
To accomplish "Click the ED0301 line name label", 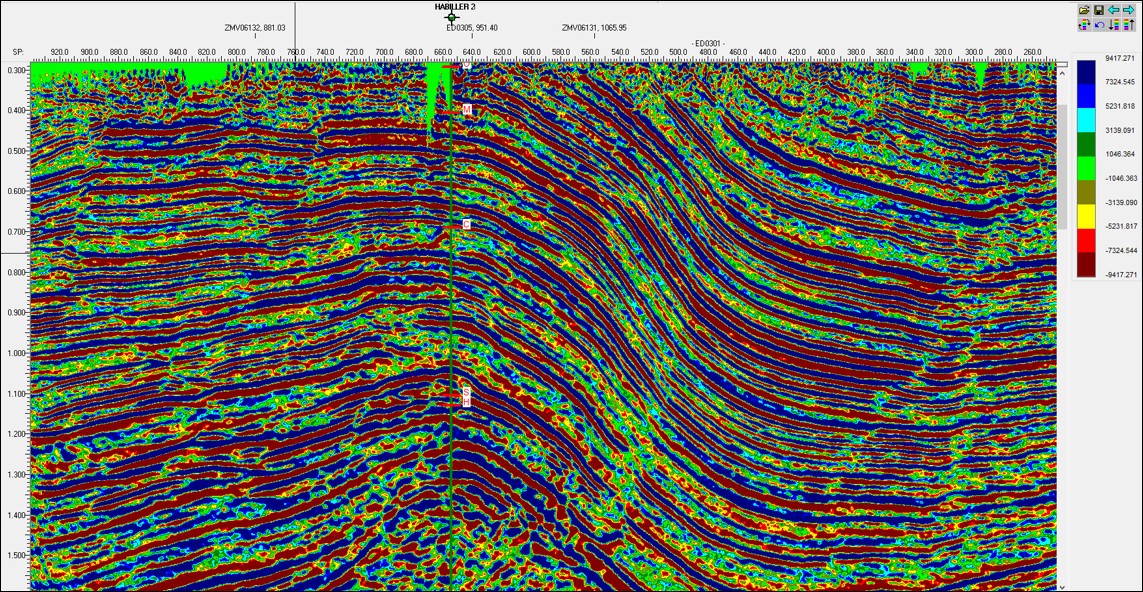I will [x=707, y=44].
